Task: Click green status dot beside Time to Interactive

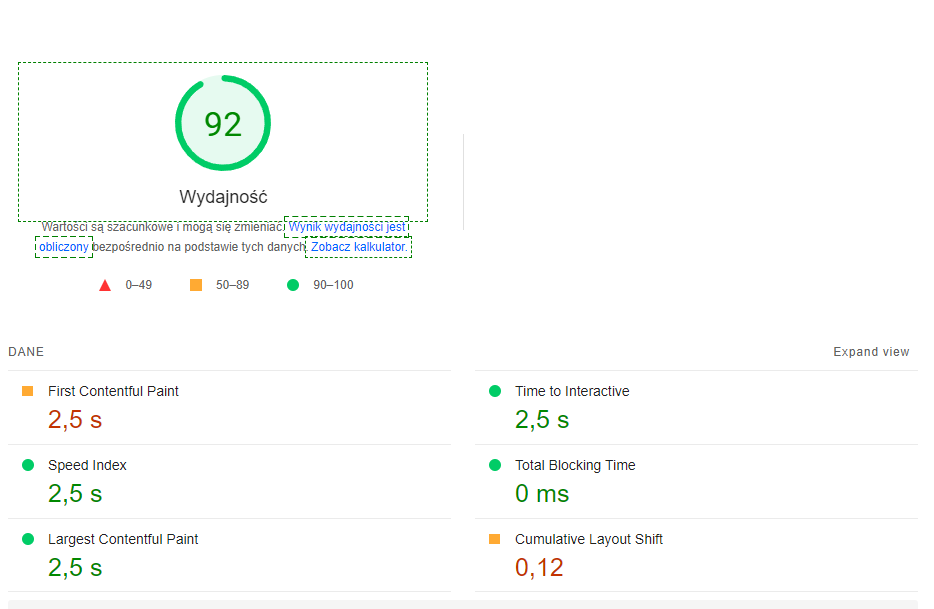Action: click(x=495, y=391)
